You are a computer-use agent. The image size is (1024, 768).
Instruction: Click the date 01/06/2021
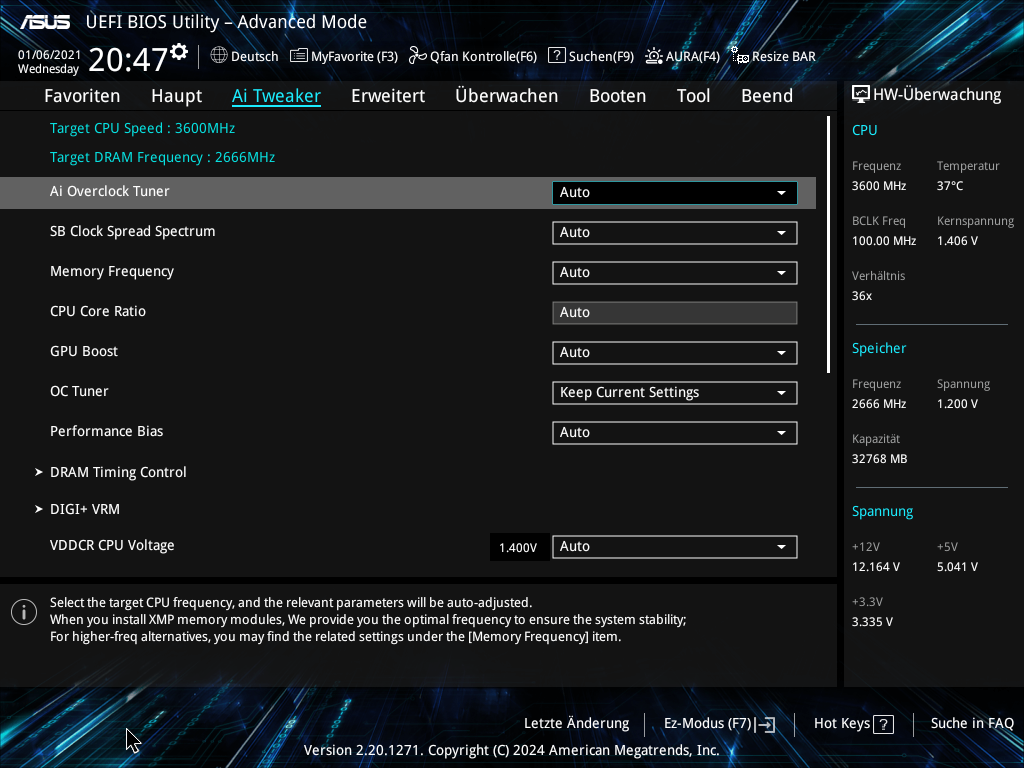click(49, 55)
